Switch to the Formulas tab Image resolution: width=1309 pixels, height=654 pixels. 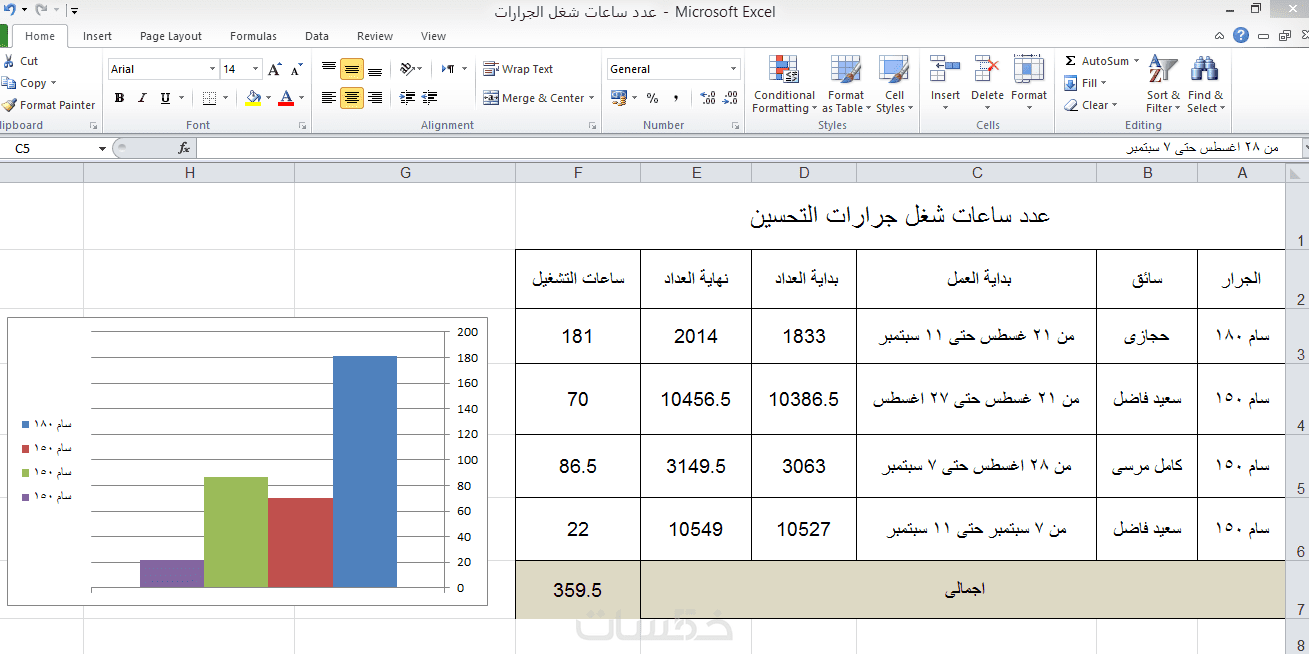[x=253, y=36]
